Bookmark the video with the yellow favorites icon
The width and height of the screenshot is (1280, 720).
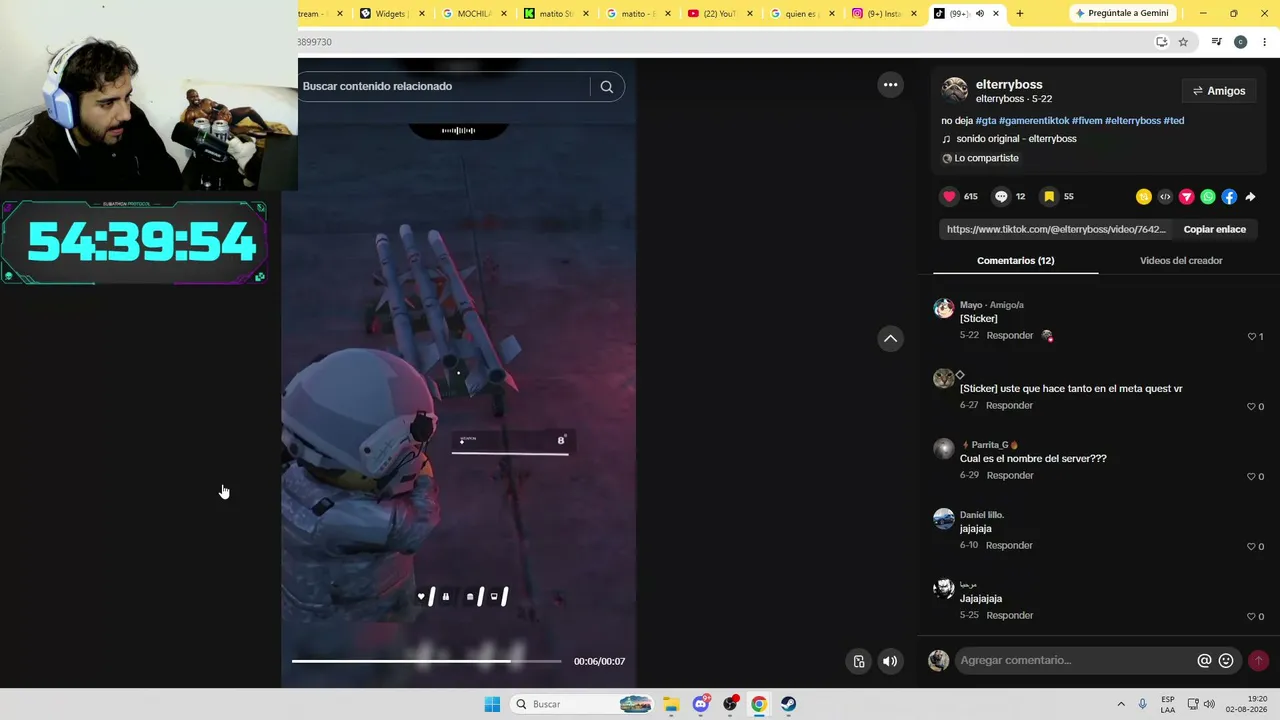[x=1049, y=197]
